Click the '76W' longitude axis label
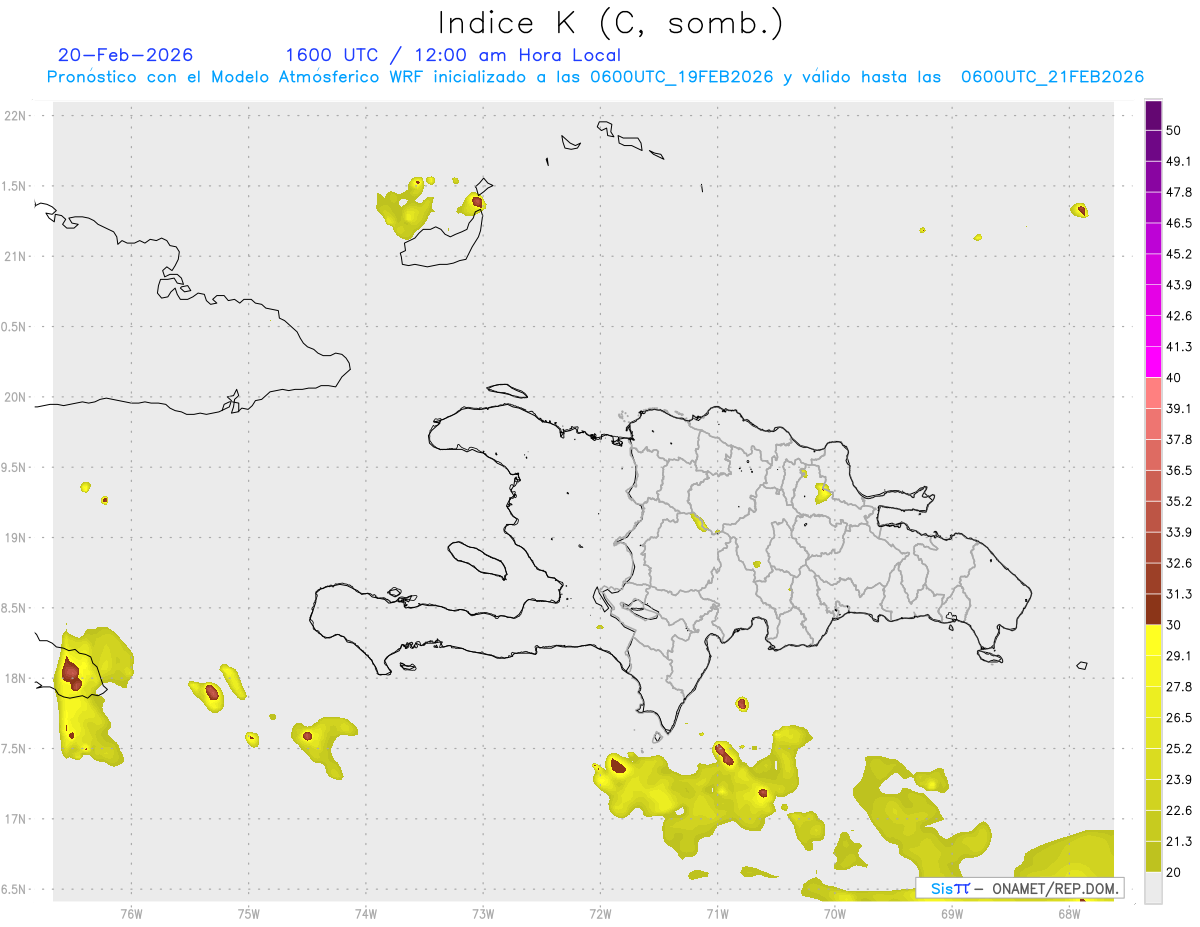The image size is (1200, 927). 131,914
